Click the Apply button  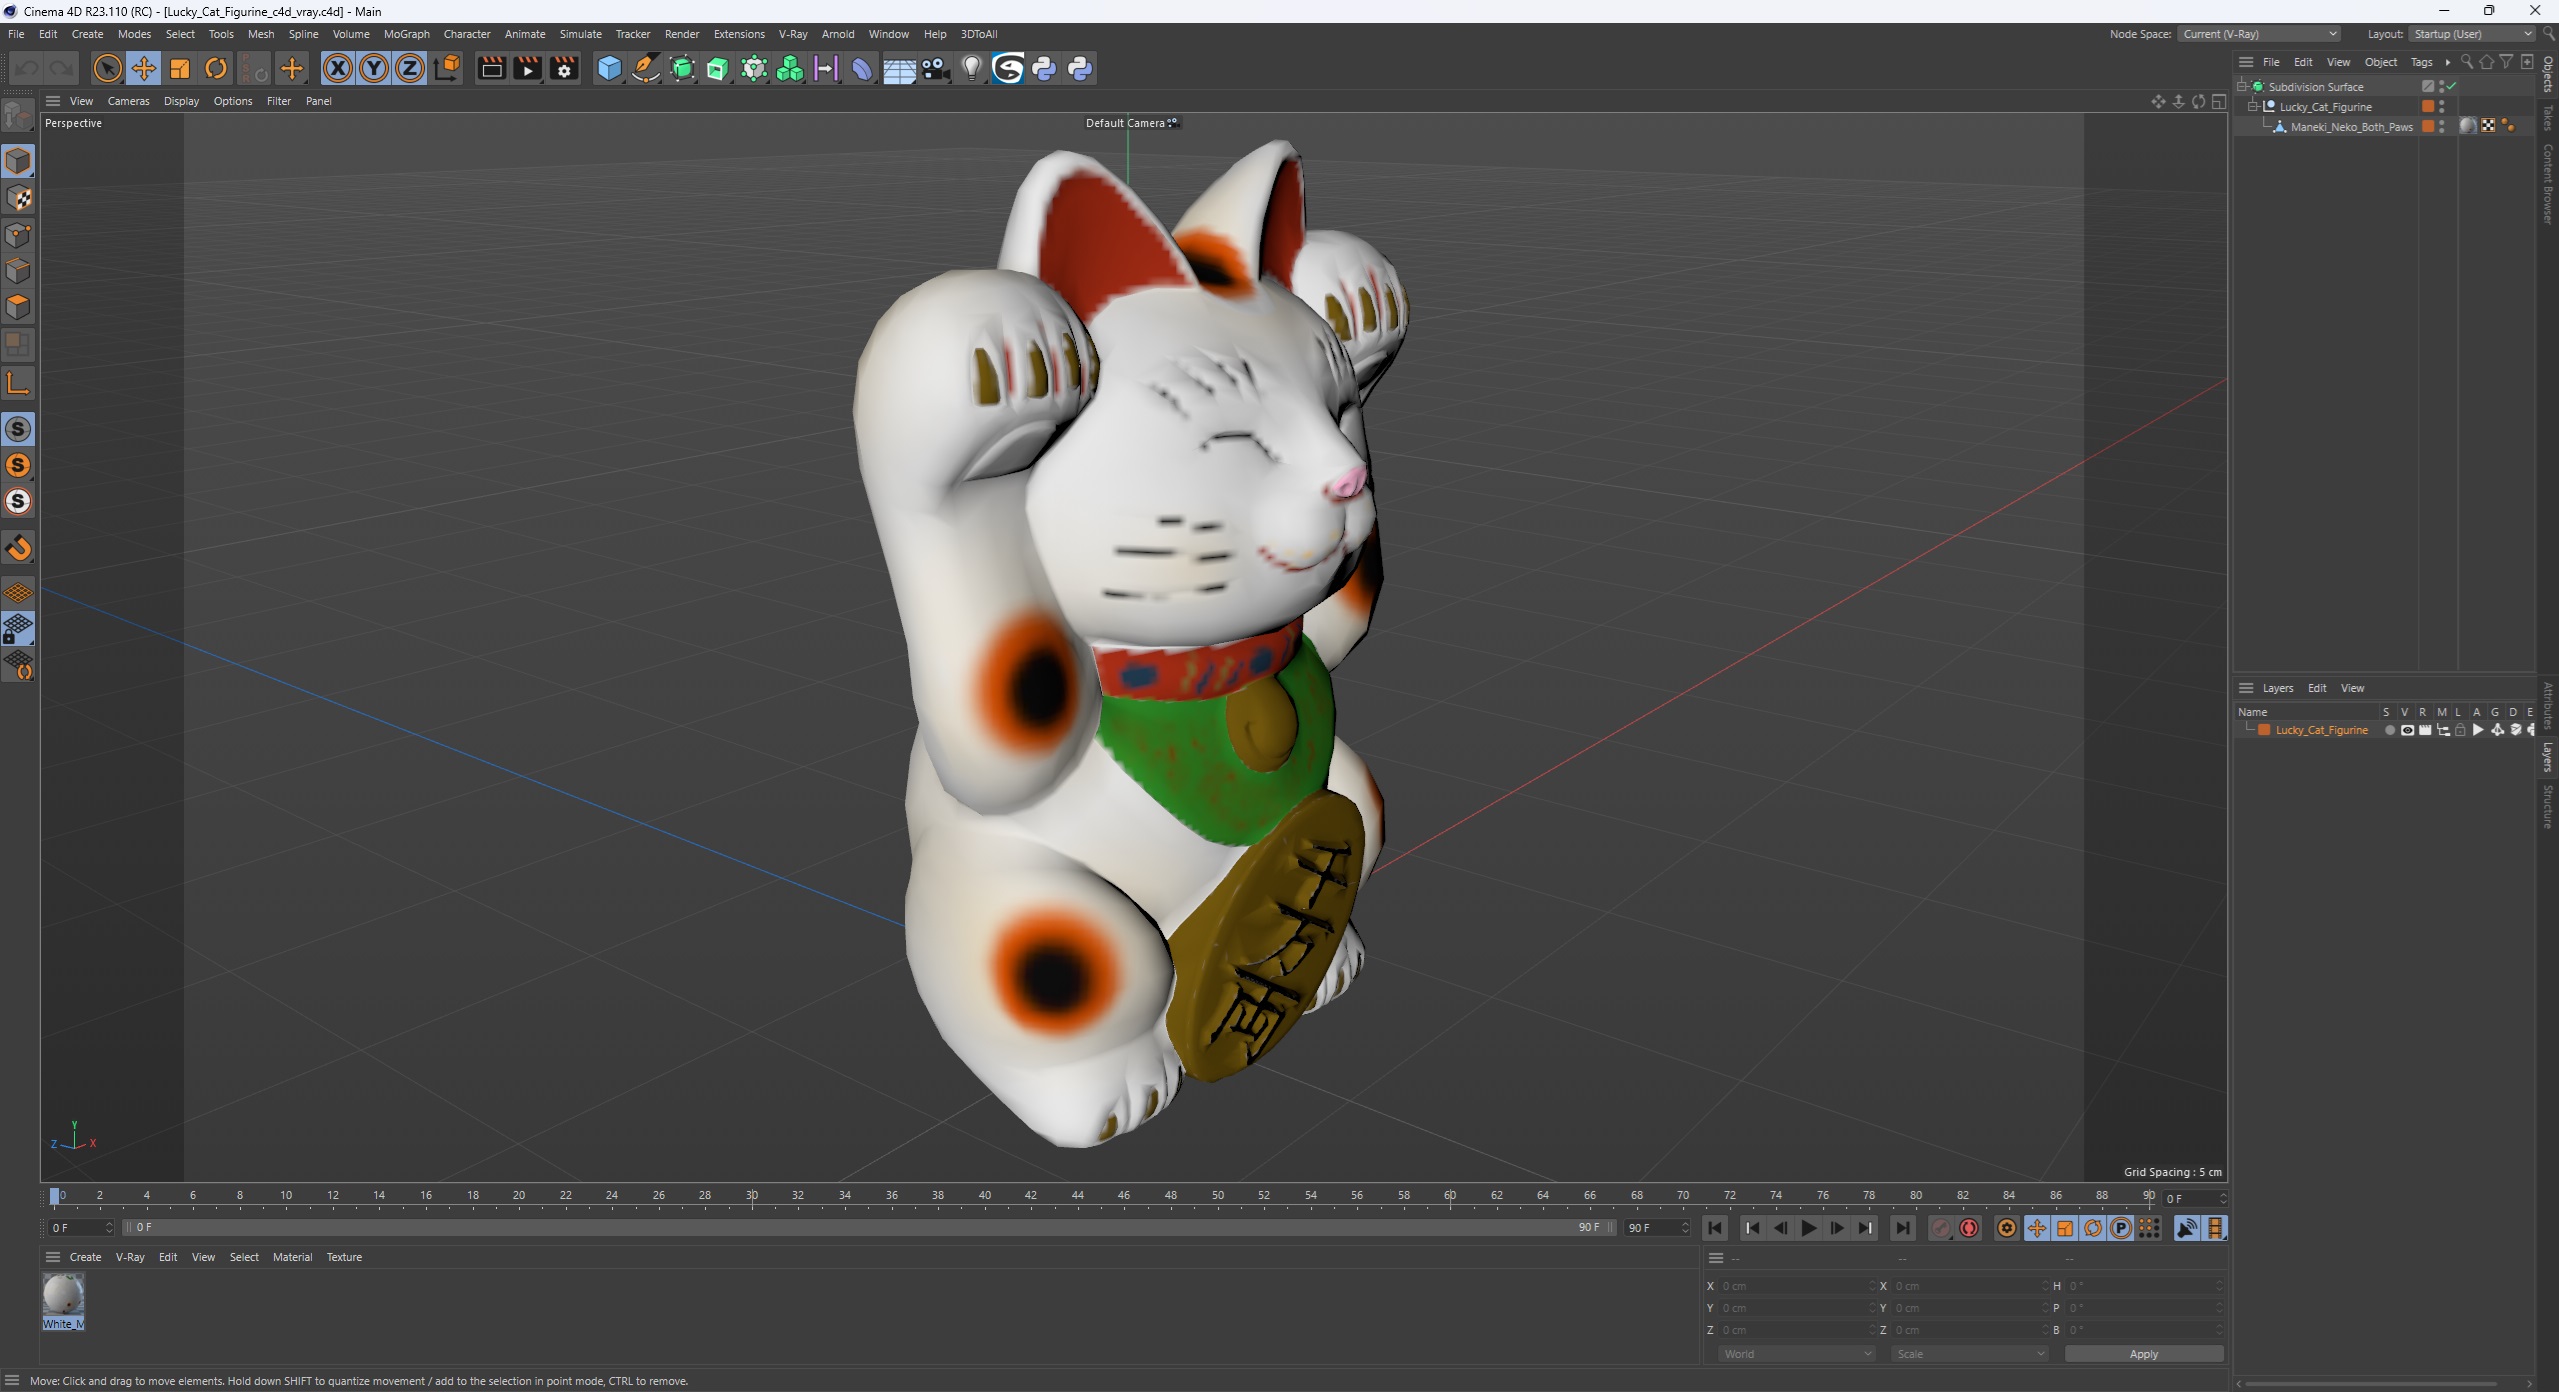point(2144,1354)
